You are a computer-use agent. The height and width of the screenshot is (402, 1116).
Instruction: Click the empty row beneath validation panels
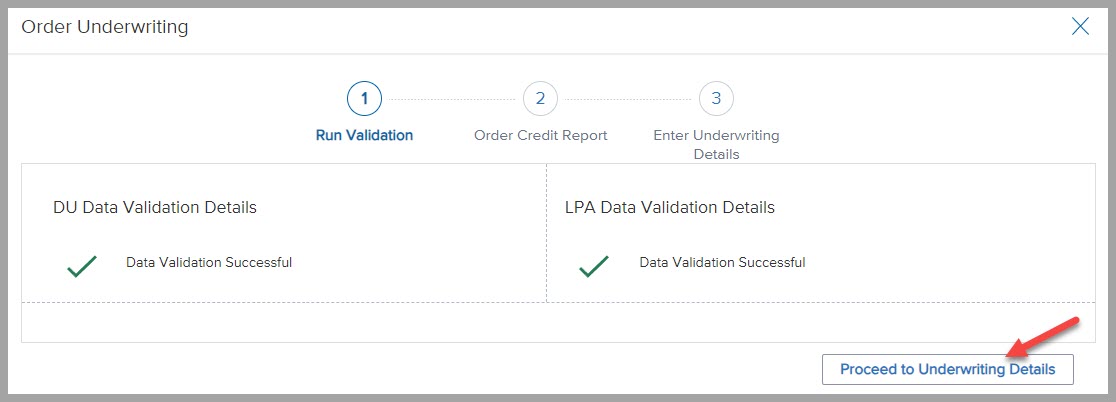tap(558, 322)
